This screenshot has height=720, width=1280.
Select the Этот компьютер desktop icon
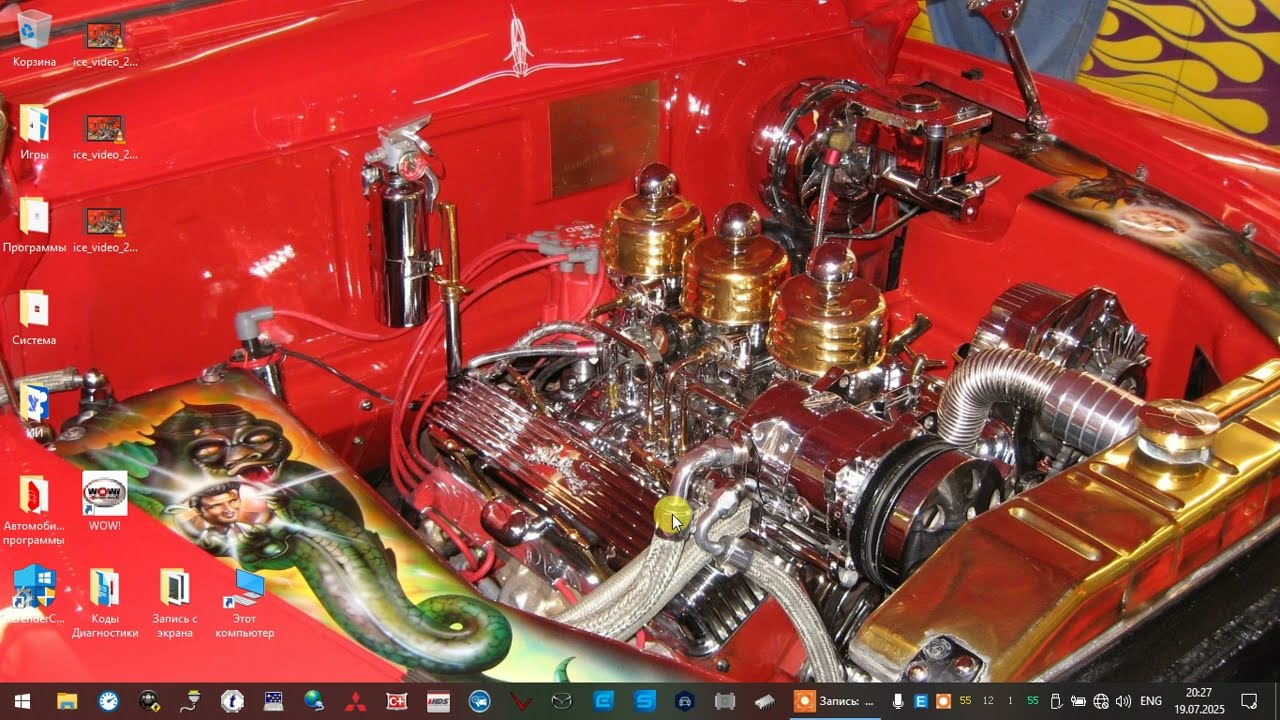(245, 603)
